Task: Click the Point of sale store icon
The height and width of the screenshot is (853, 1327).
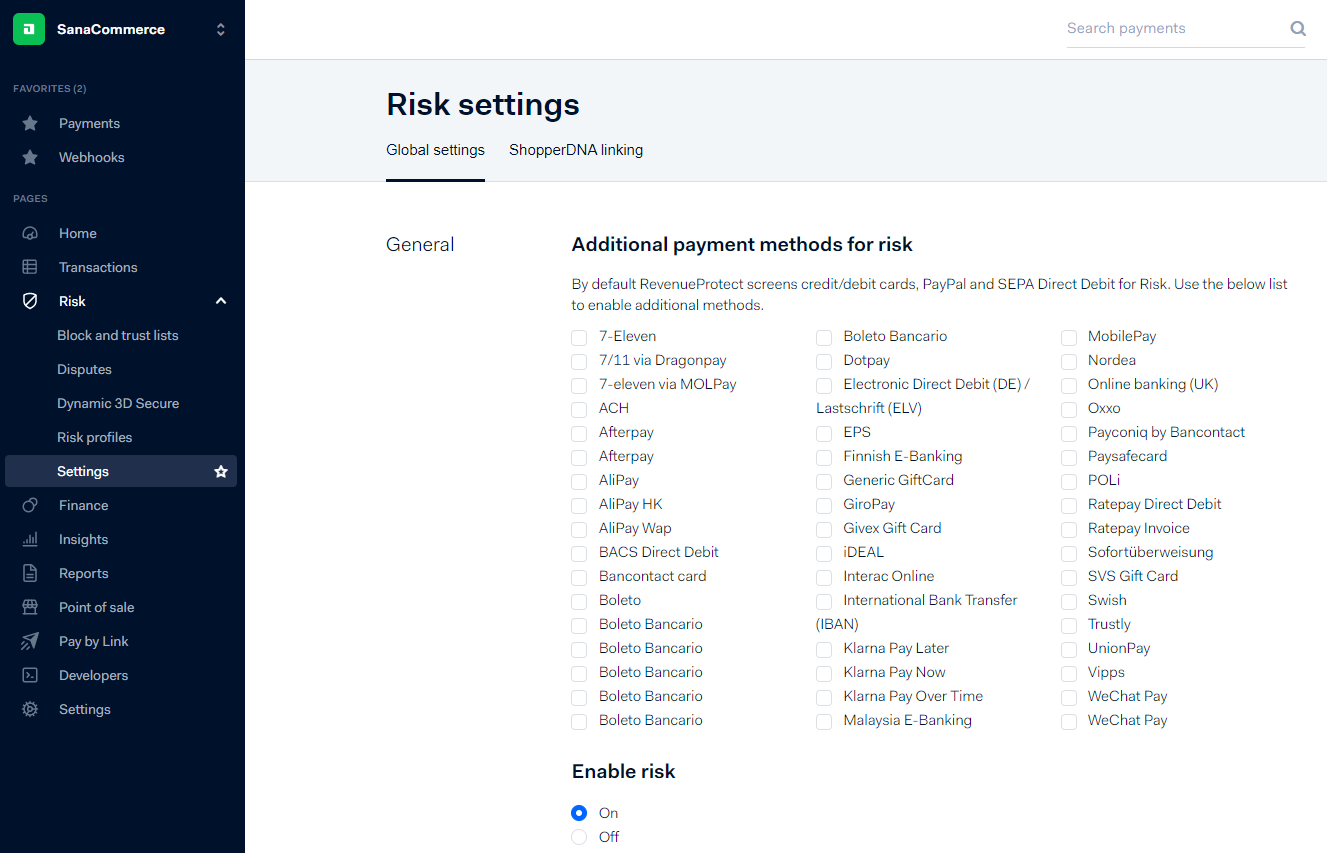Action: (x=30, y=607)
